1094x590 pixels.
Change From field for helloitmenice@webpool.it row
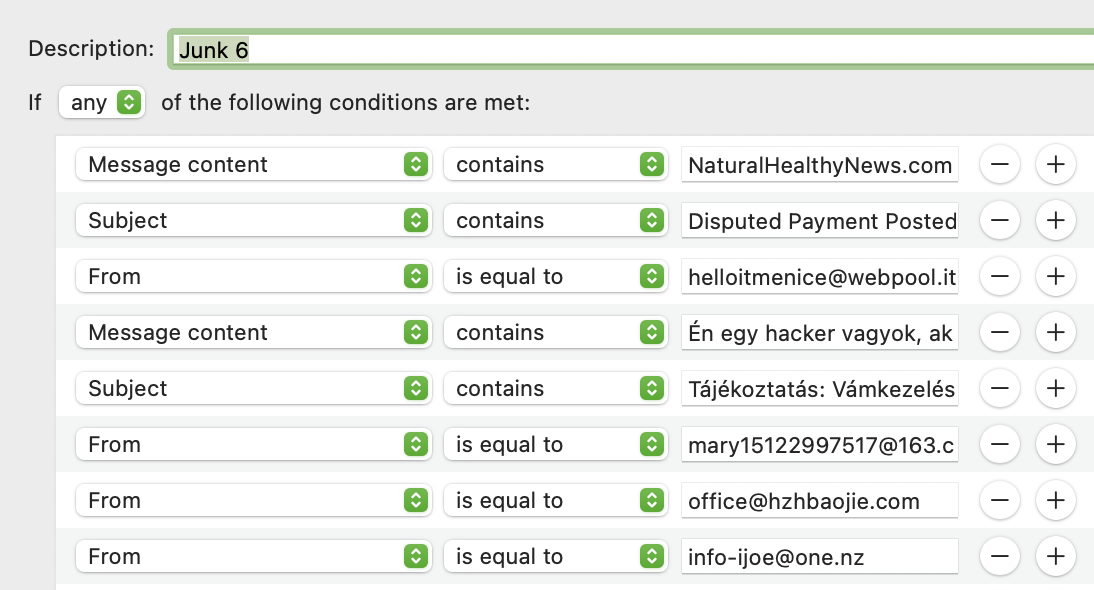pyautogui.click(x=253, y=277)
